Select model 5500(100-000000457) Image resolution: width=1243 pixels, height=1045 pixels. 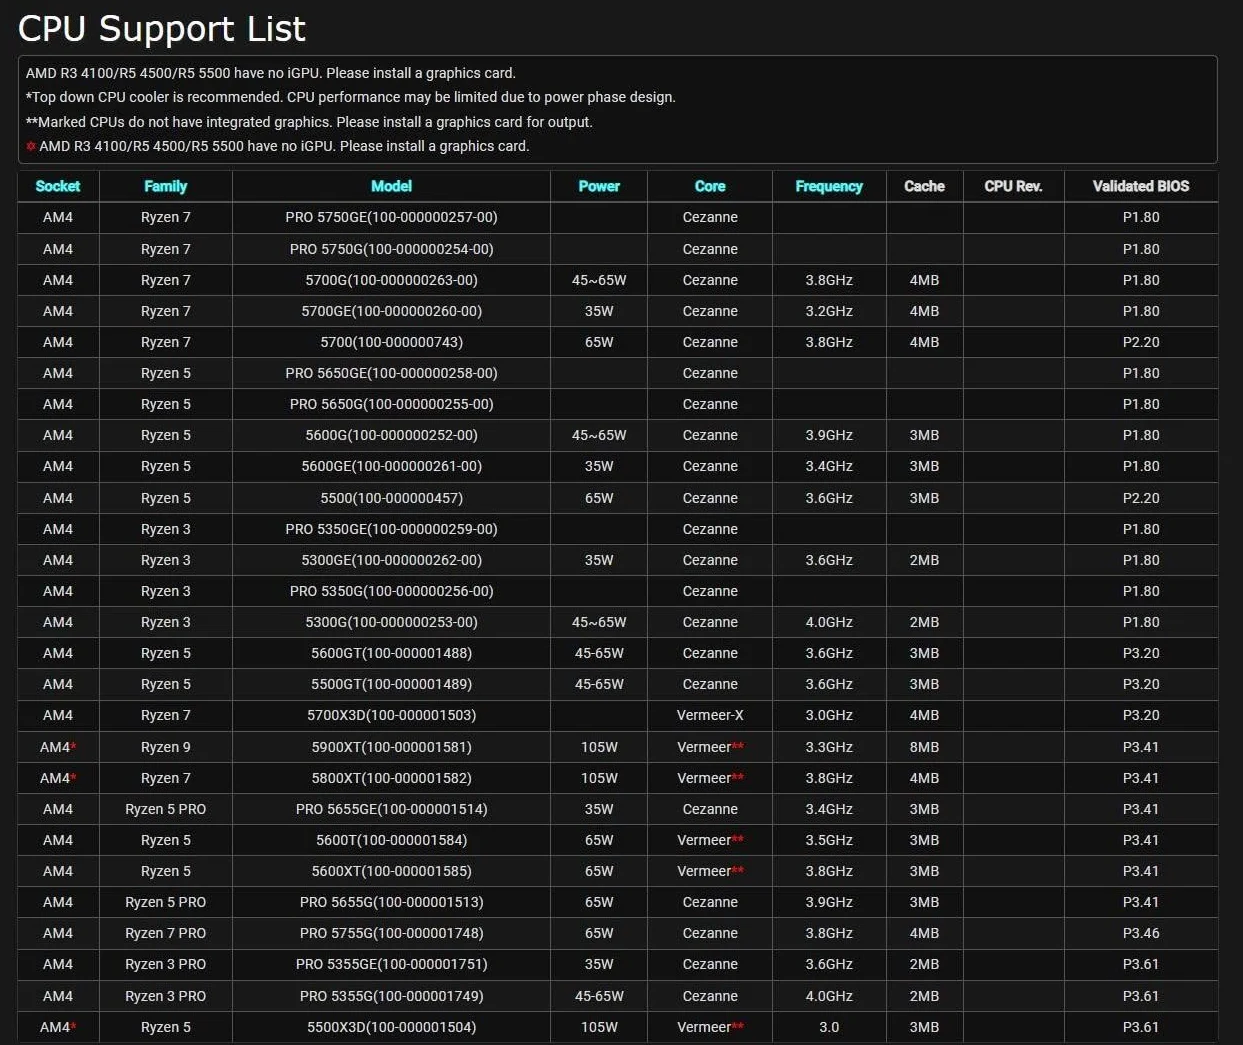click(391, 498)
